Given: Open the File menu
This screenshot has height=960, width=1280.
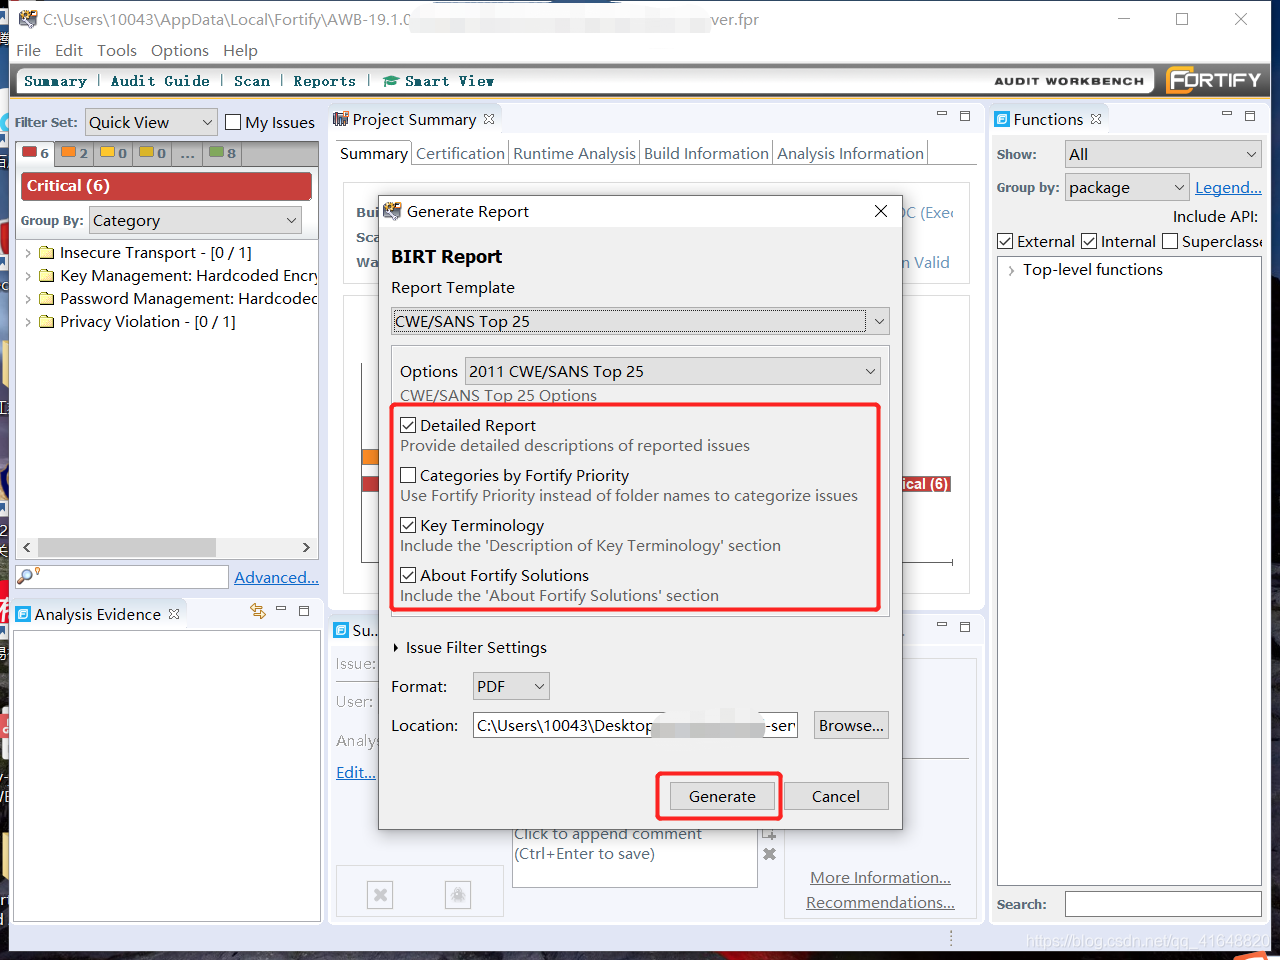Looking at the screenshot, I should click(x=29, y=50).
